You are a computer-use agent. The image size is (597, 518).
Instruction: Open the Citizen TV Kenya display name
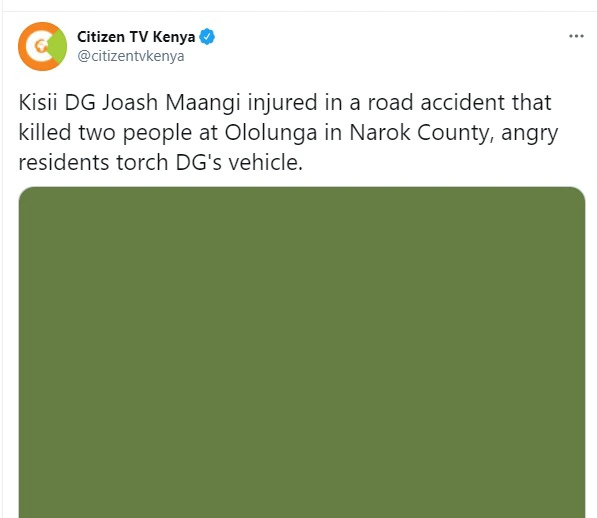[136, 37]
